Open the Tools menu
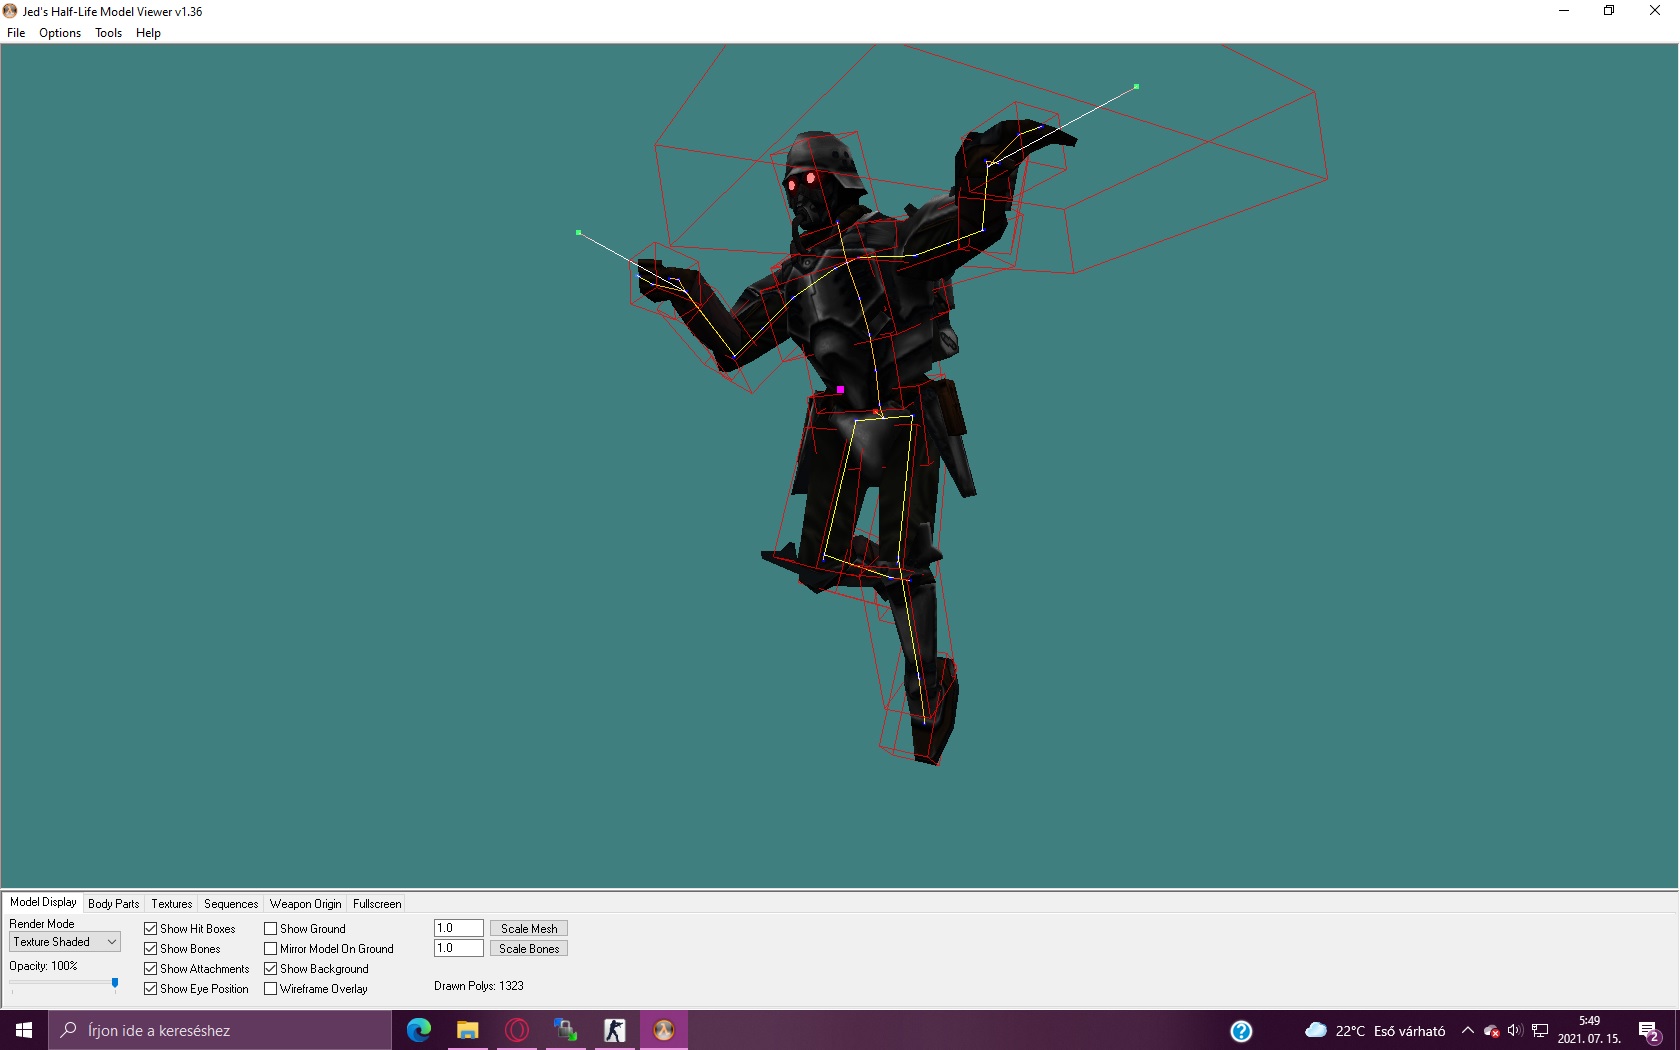This screenshot has width=1680, height=1050. [108, 33]
